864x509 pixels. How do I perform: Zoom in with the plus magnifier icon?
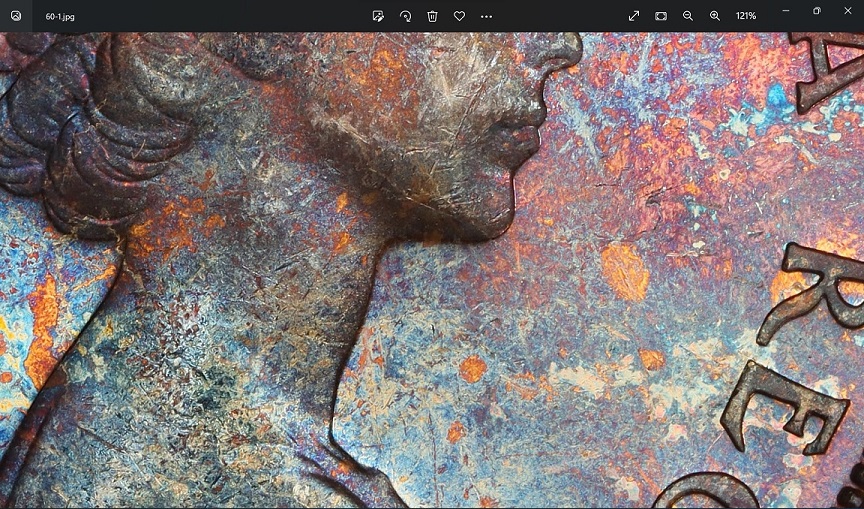pos(715,16)
